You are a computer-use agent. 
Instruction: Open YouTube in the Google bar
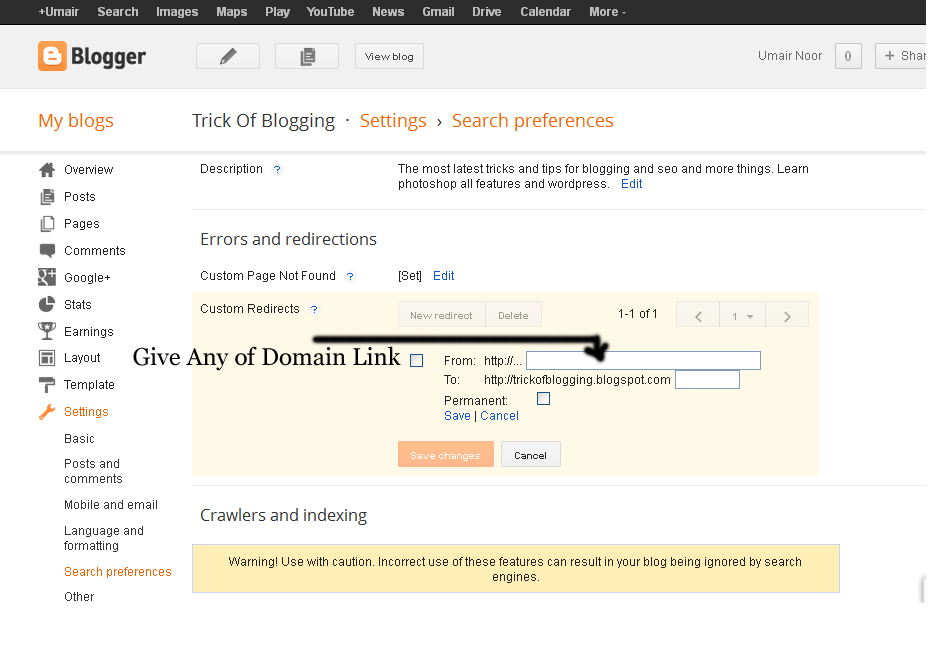pos(330,12)
